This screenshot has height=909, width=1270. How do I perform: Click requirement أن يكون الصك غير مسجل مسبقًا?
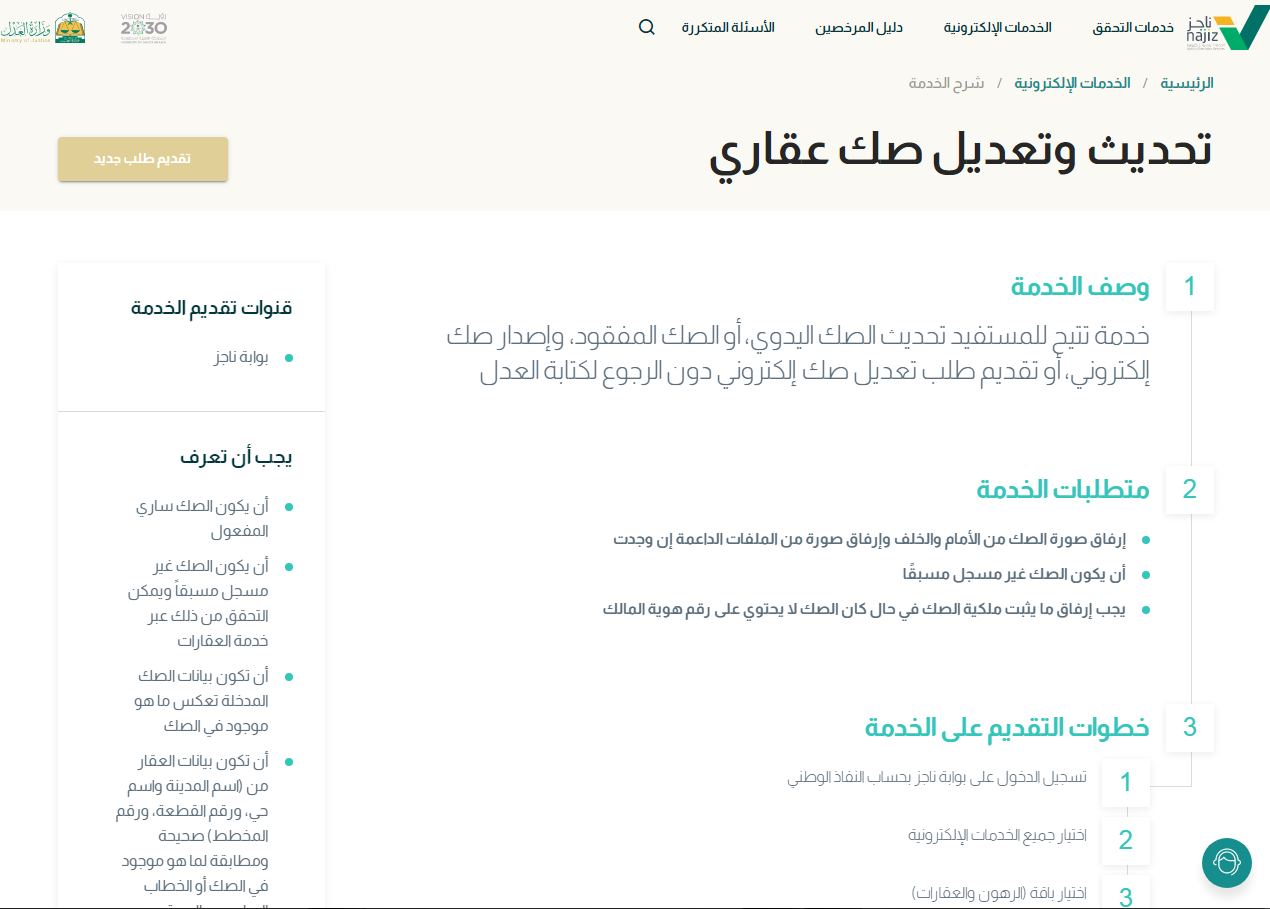1014,574
